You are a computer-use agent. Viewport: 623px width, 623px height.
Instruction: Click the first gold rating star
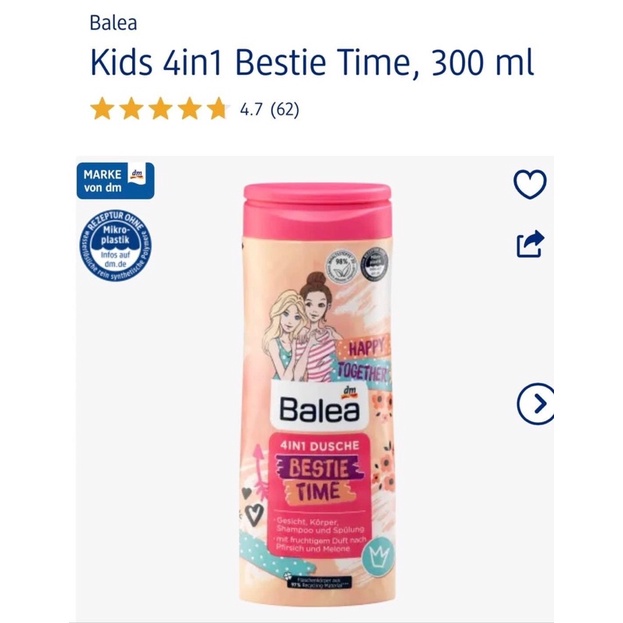102,109
